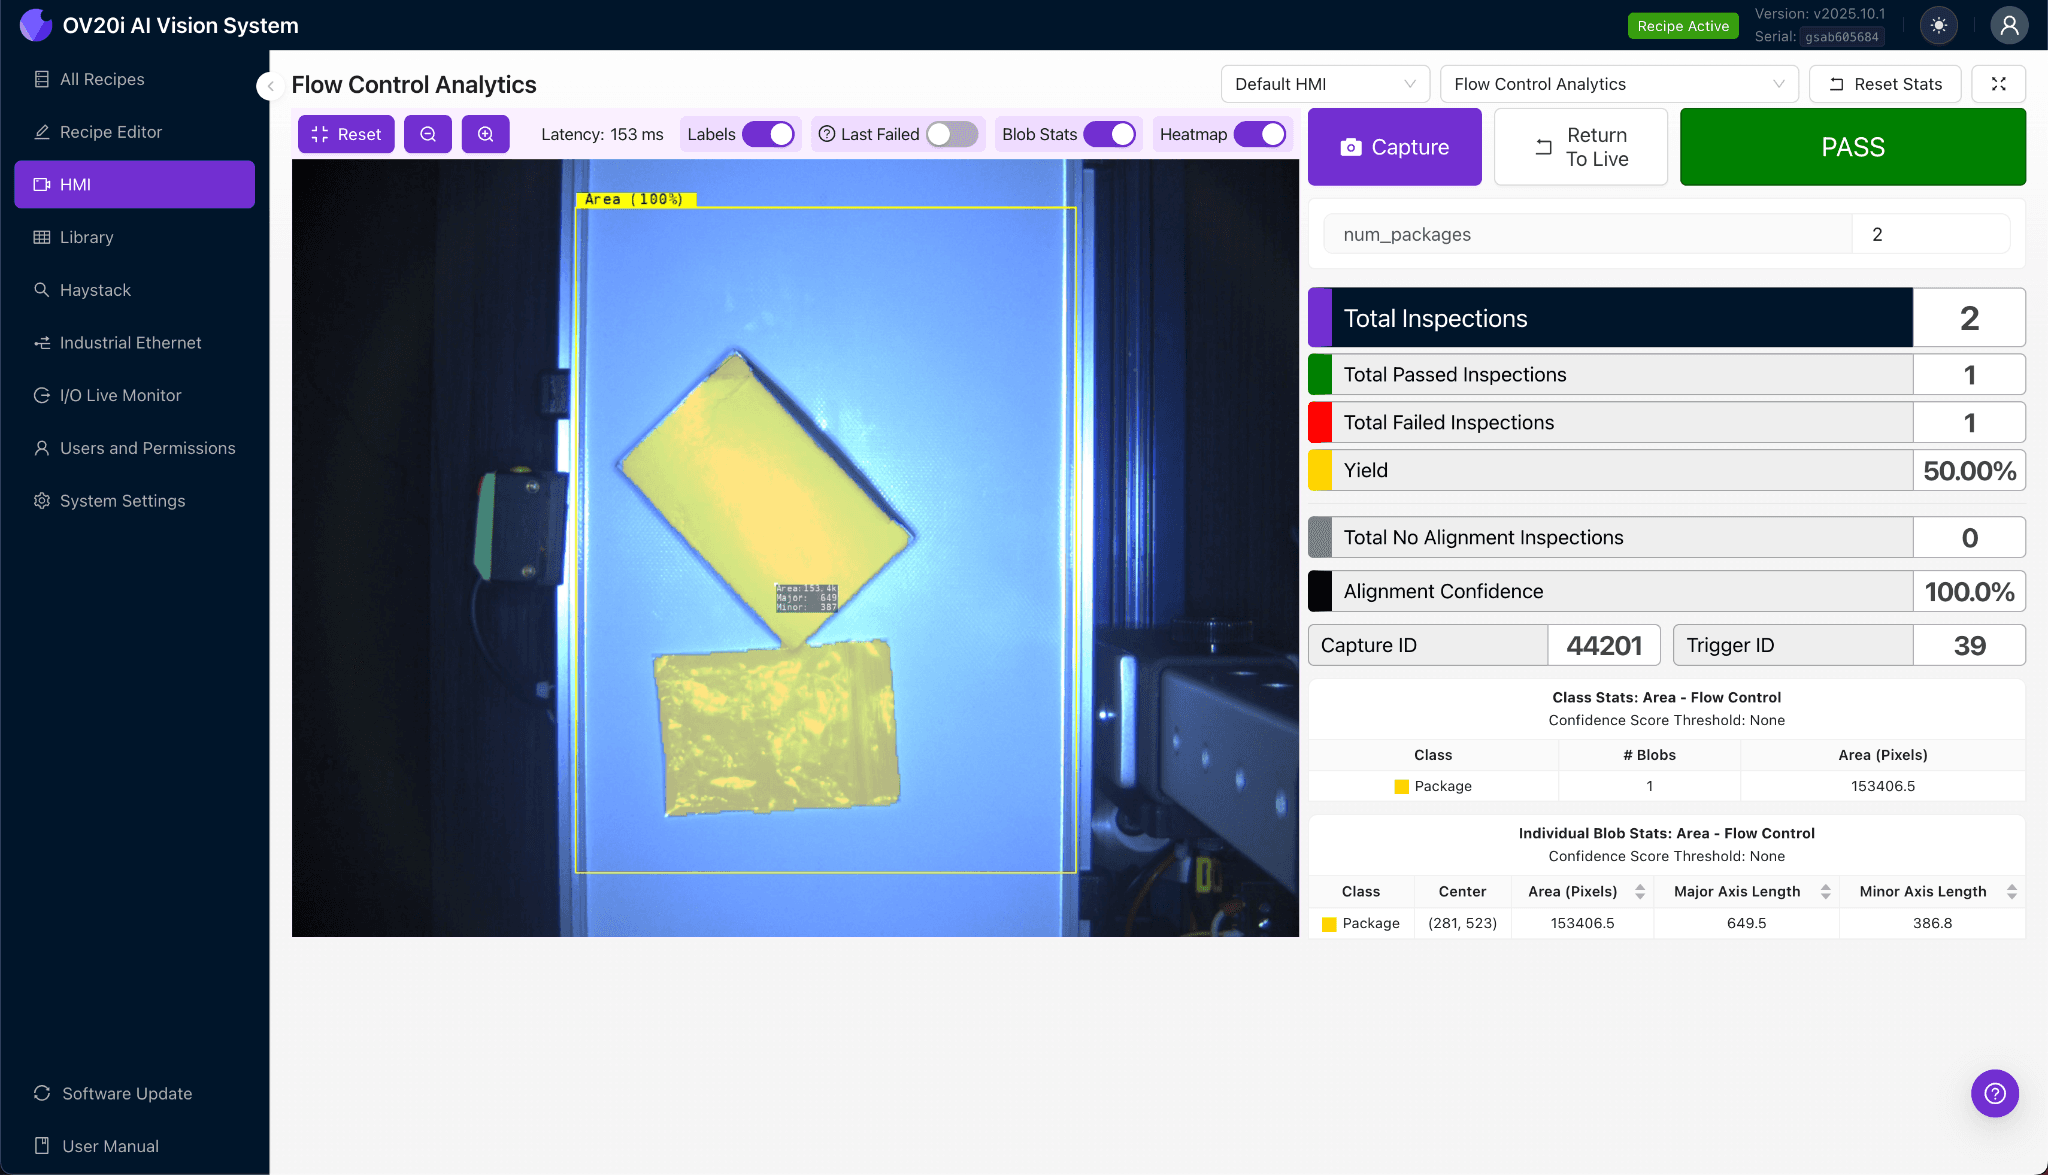Click the num_packages value field
This screenshot has height=1175, width=2048.
(1930, 233)
